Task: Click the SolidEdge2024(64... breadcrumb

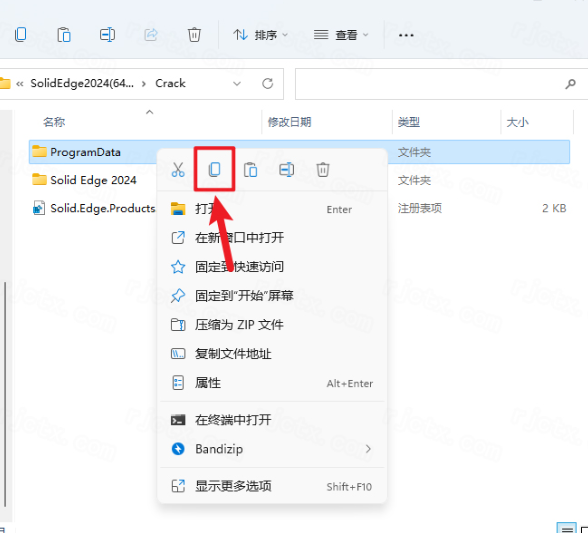Action: (82, 83)
